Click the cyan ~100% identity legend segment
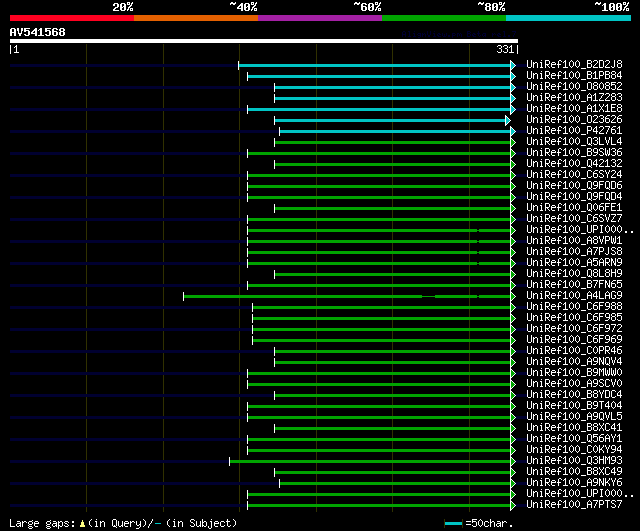This screenshot has height=531, width=640. pos(569,18)
